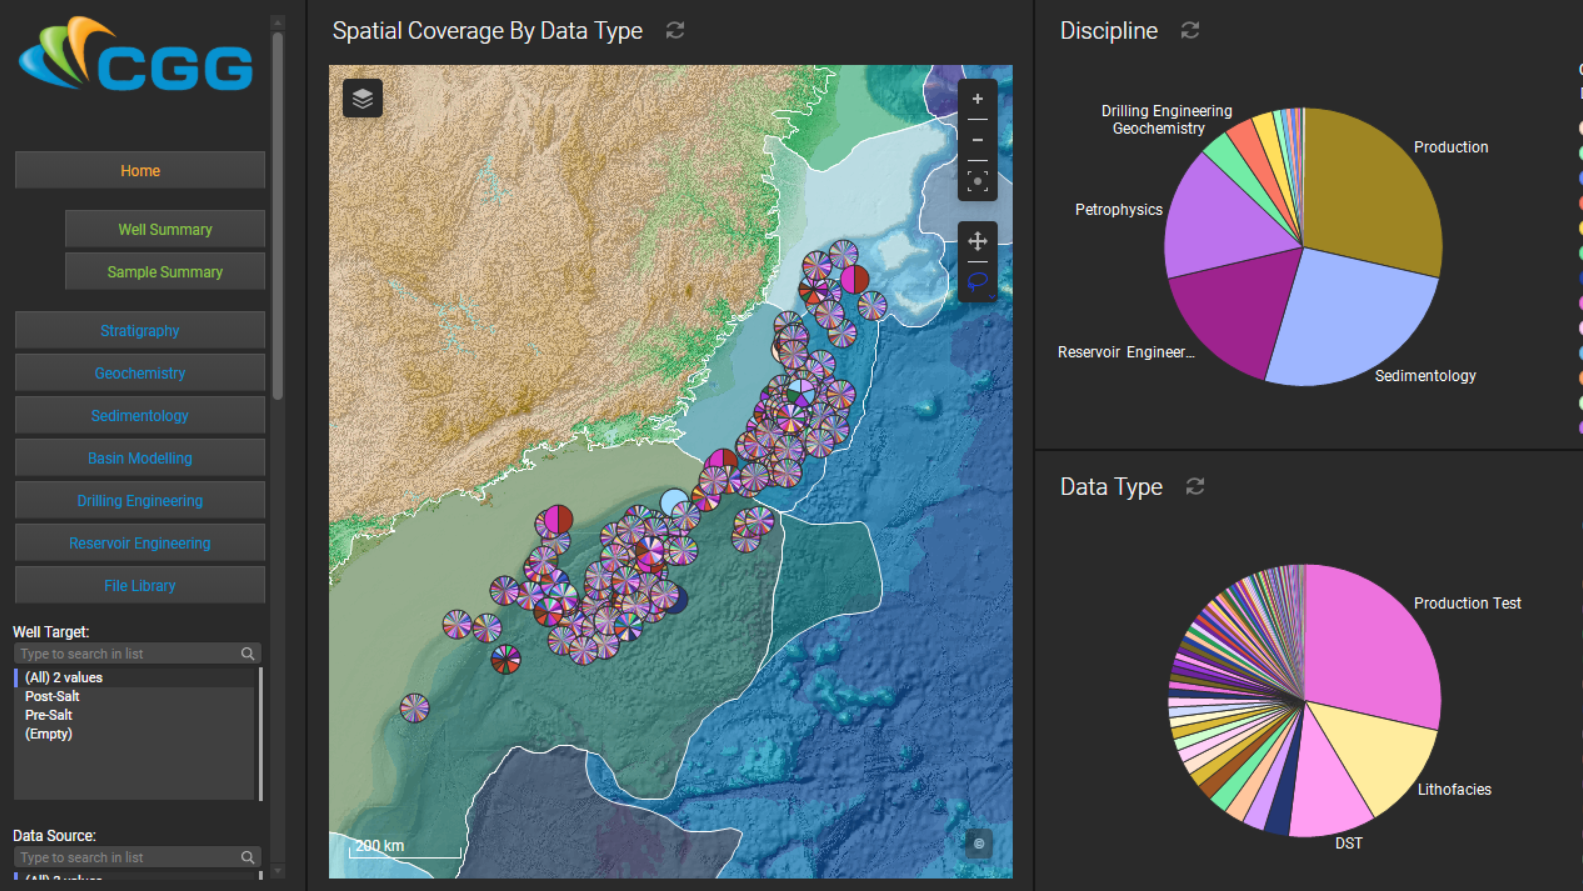Zoom out on the map
Viewport: 1583px width, 891px height.
tap(977, 140)
